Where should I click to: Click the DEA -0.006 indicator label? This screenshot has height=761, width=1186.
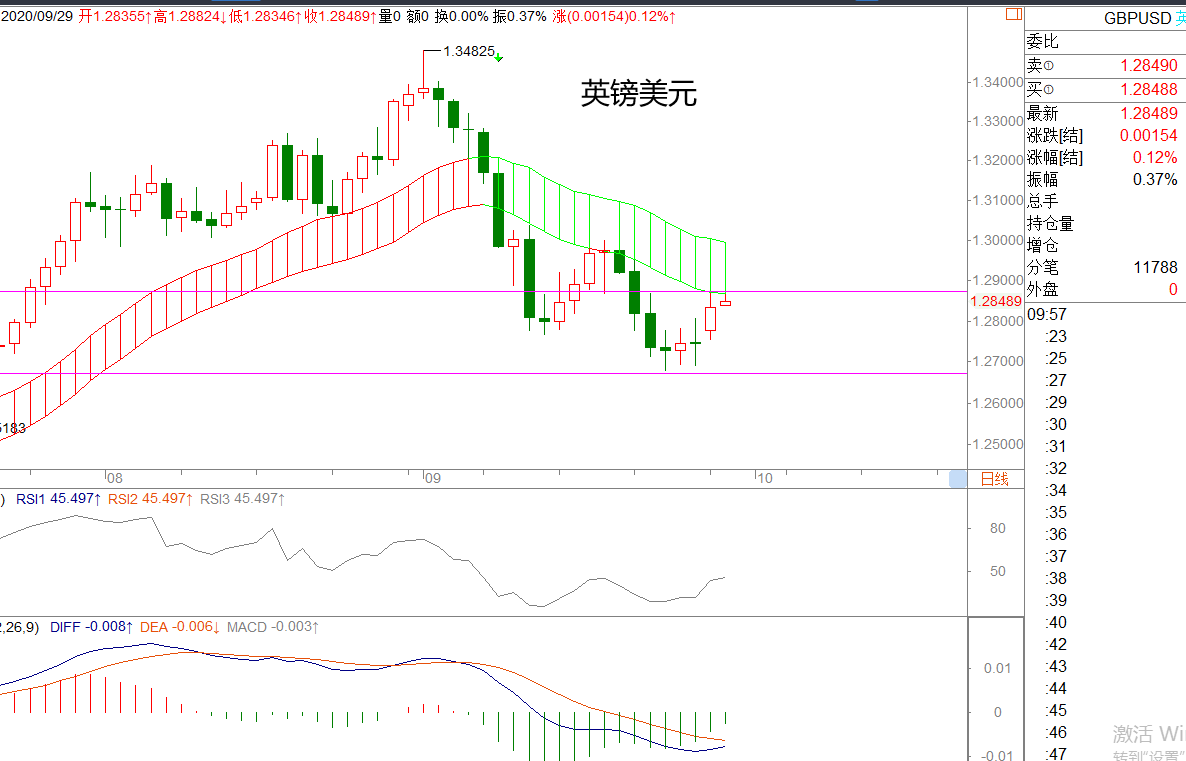pyautogui.click(x=180, y=627)
